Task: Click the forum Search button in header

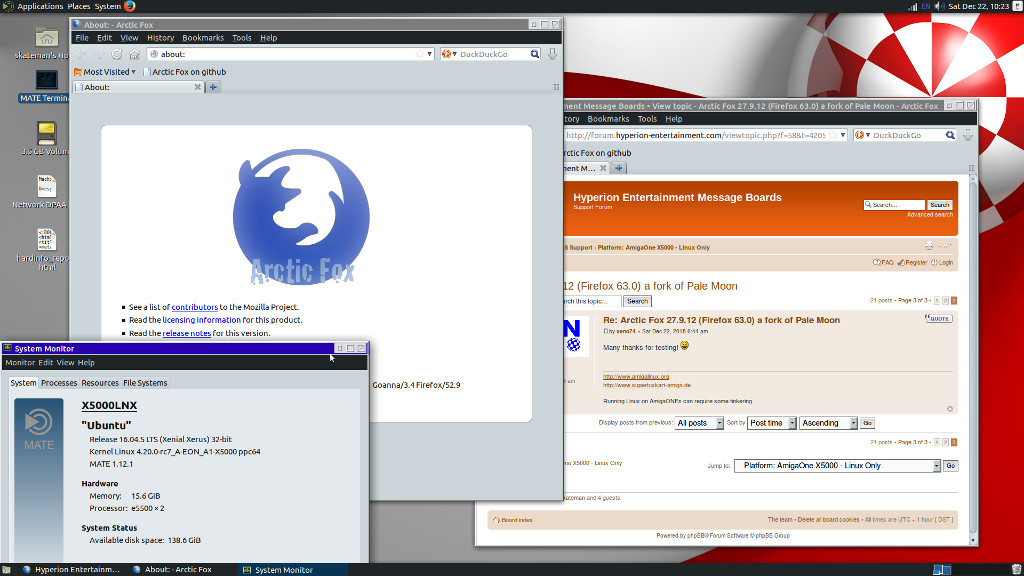Action: [x=940, y=204]
